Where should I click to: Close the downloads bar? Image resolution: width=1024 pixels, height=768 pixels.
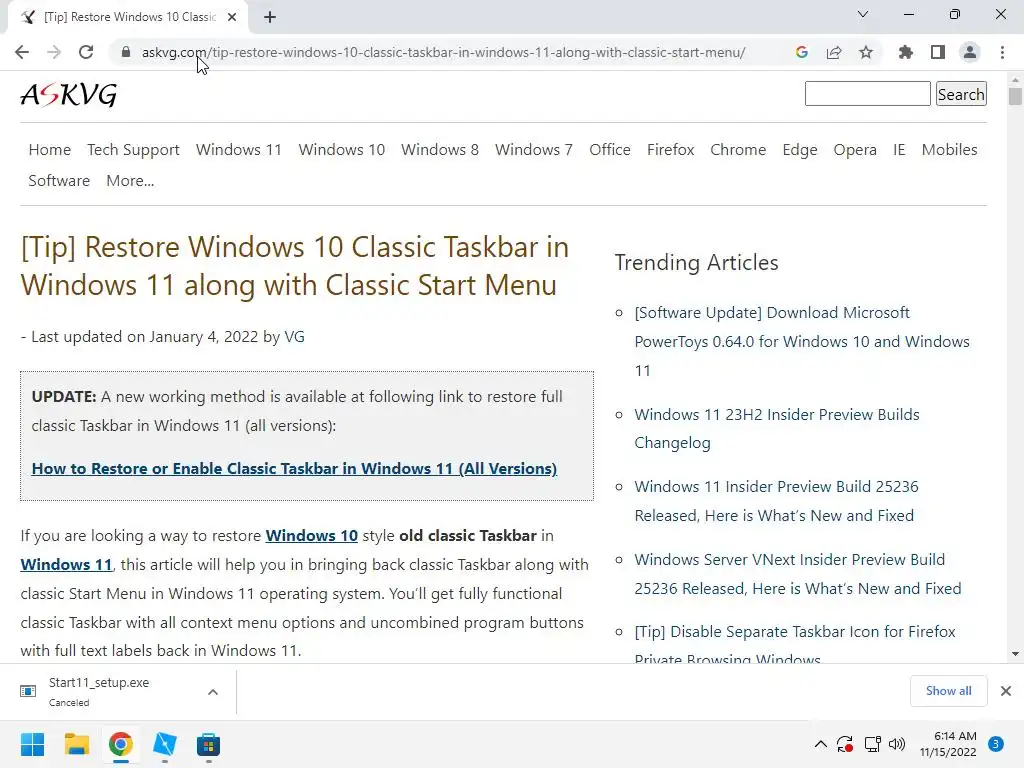point(1006,691)
